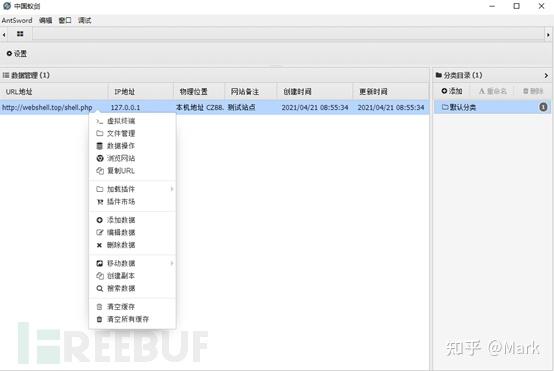Maximize the AntSword window

tap(517, 6)
